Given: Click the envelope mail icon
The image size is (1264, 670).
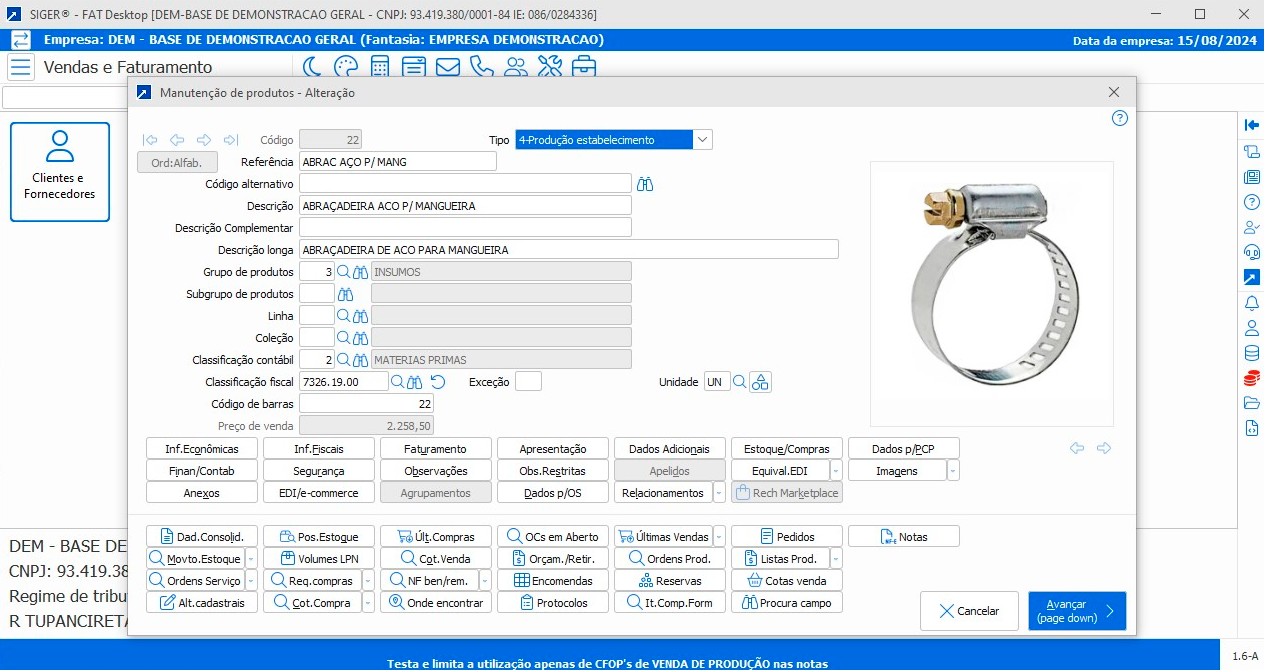Looking at the screenshot, I should click(448, 67).
